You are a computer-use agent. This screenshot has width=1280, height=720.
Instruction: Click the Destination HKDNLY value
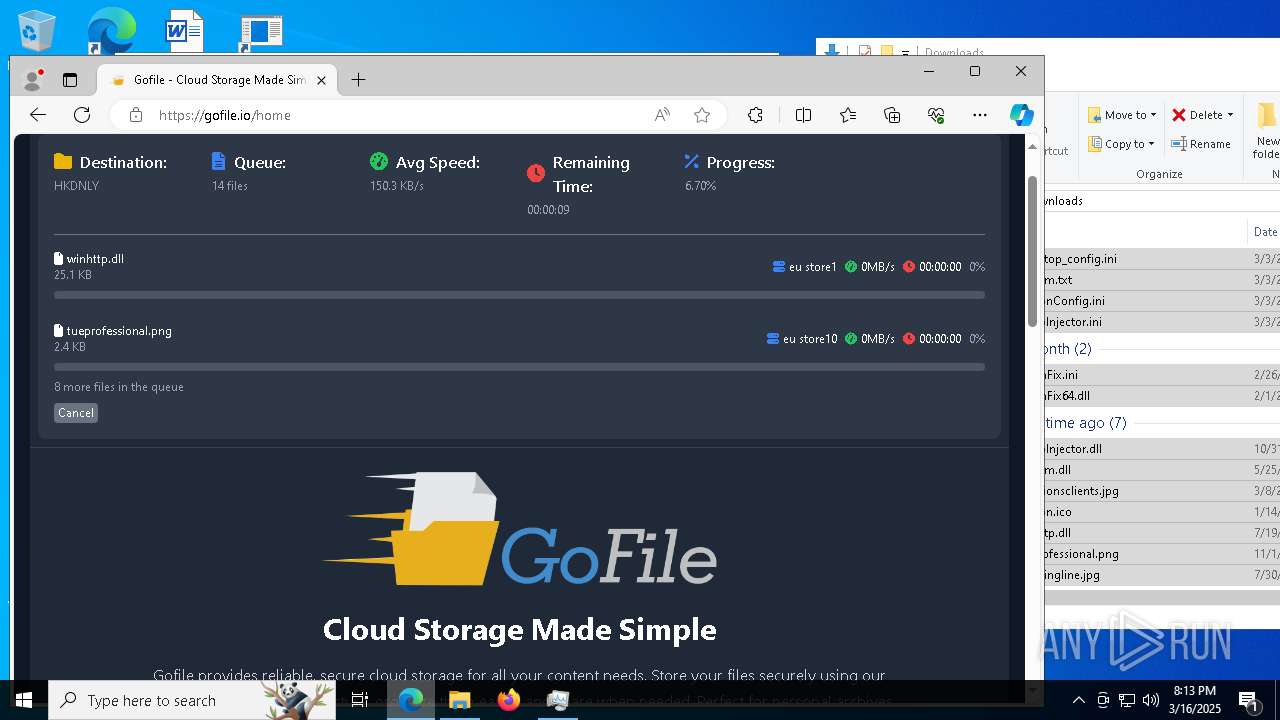click(77, 186)
